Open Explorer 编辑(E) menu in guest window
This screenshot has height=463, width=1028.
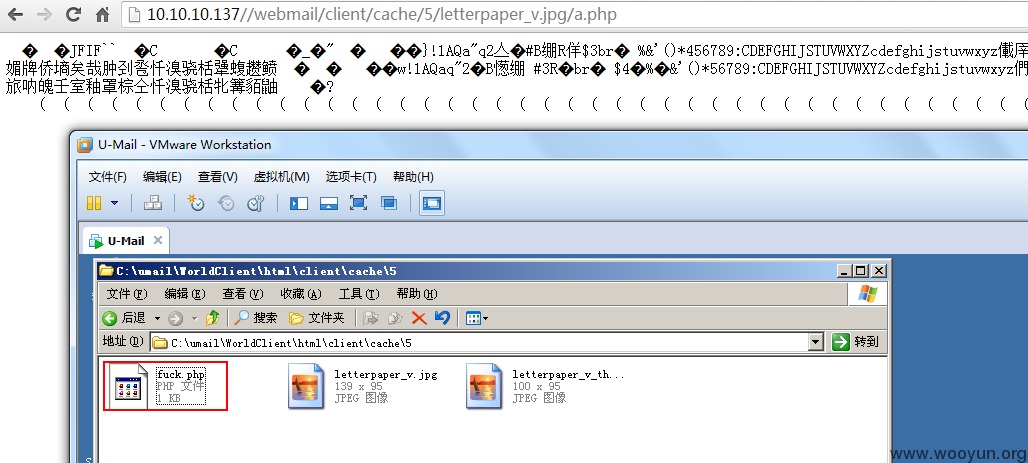185,293
